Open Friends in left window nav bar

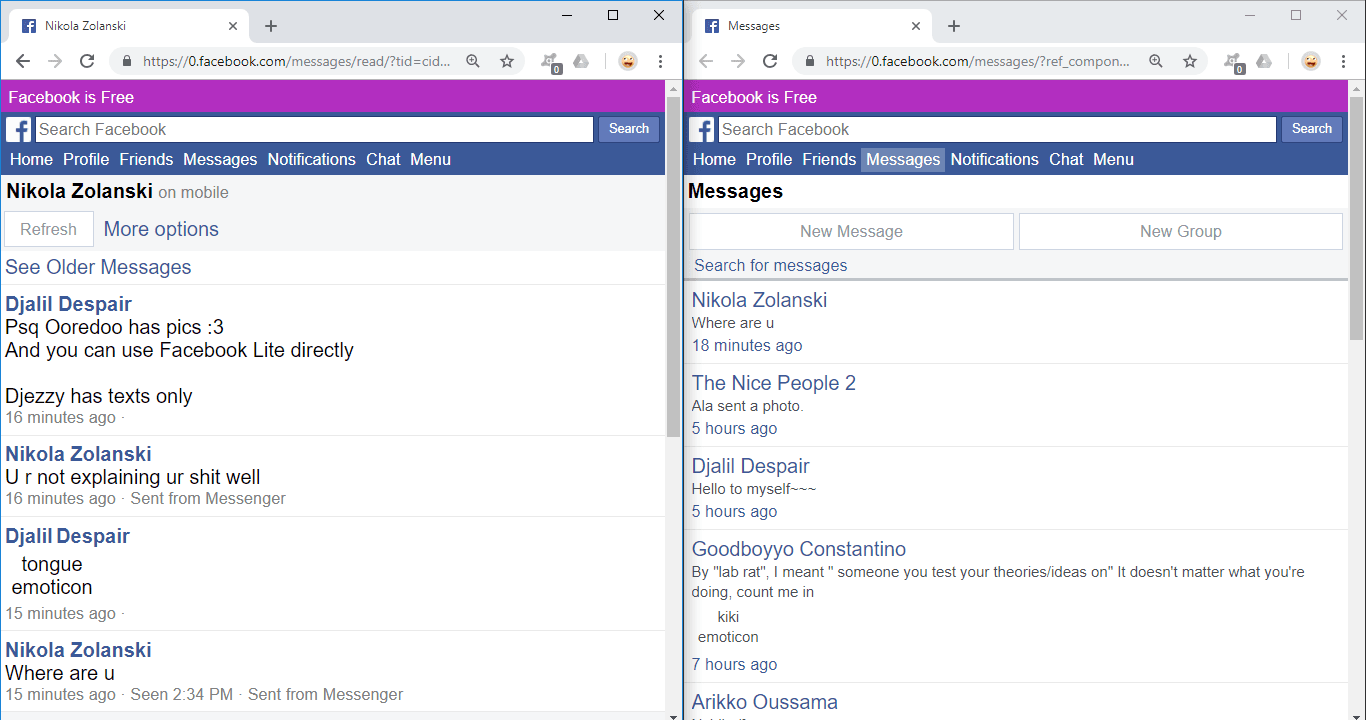coord(146,159)
